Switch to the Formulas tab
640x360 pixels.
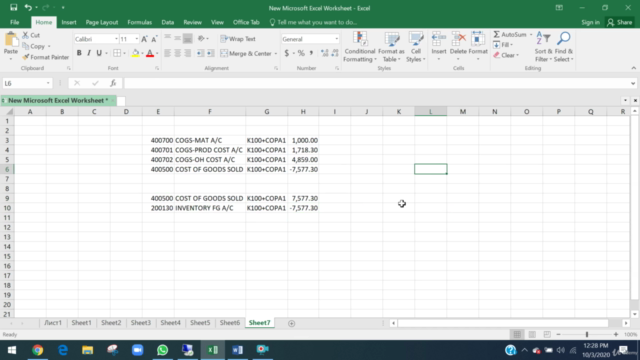tap(140, 22)
